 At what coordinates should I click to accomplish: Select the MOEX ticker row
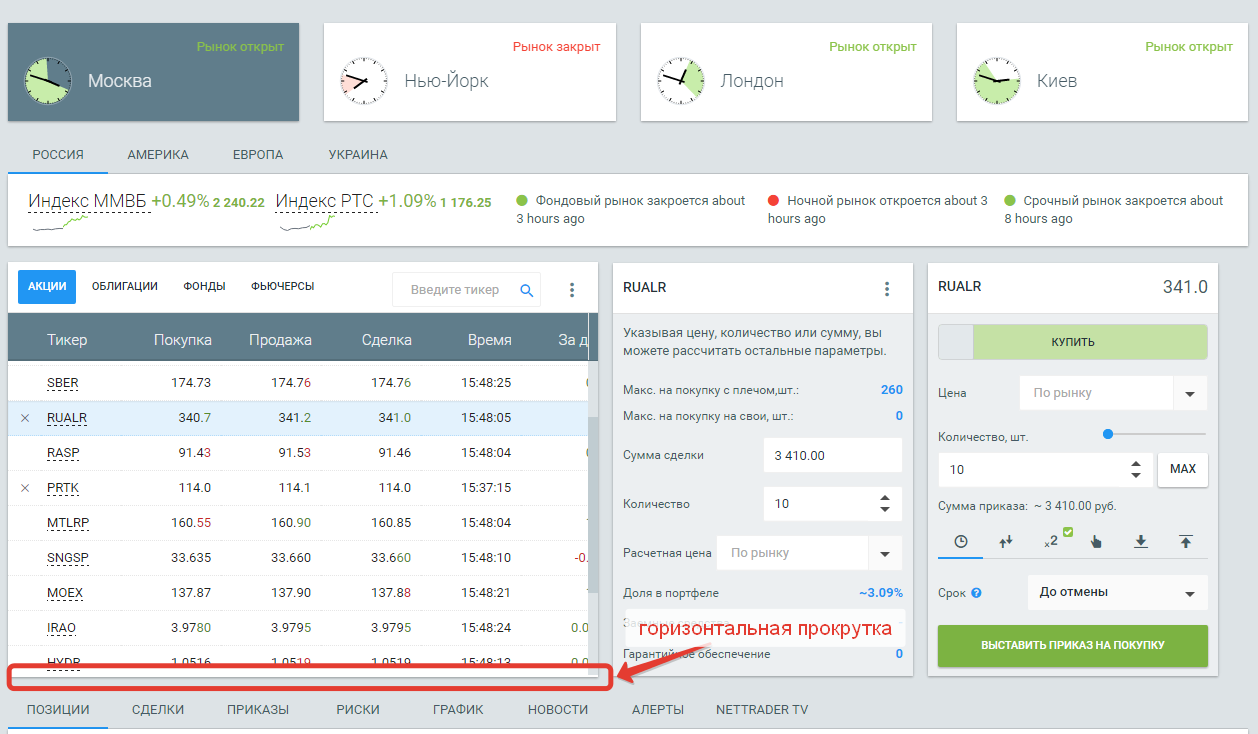point(298,593)
